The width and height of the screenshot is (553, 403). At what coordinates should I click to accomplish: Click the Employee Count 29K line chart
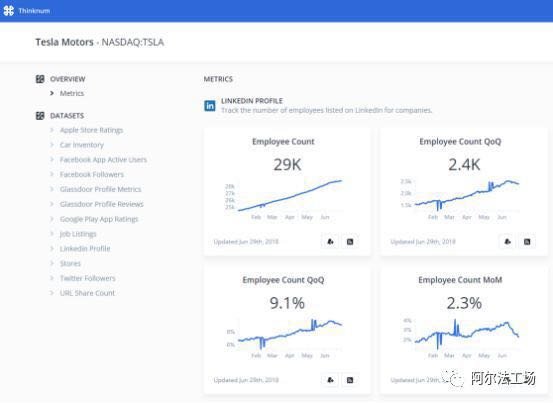(x=284, y=199)
